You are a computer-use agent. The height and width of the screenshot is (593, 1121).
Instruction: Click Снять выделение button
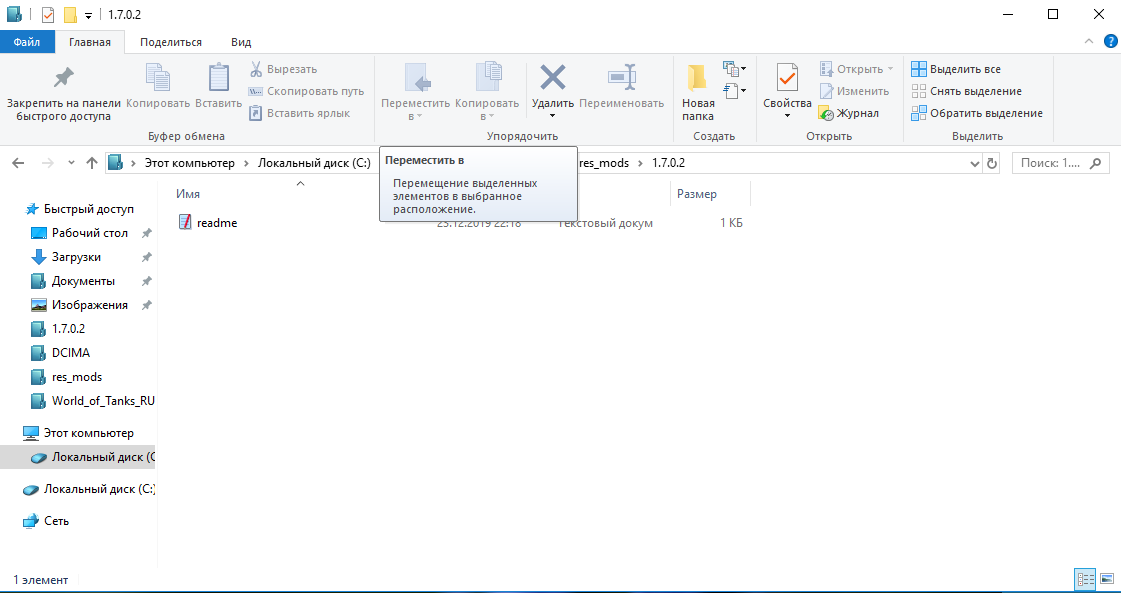pyautogui.click(x=966, y=91)
